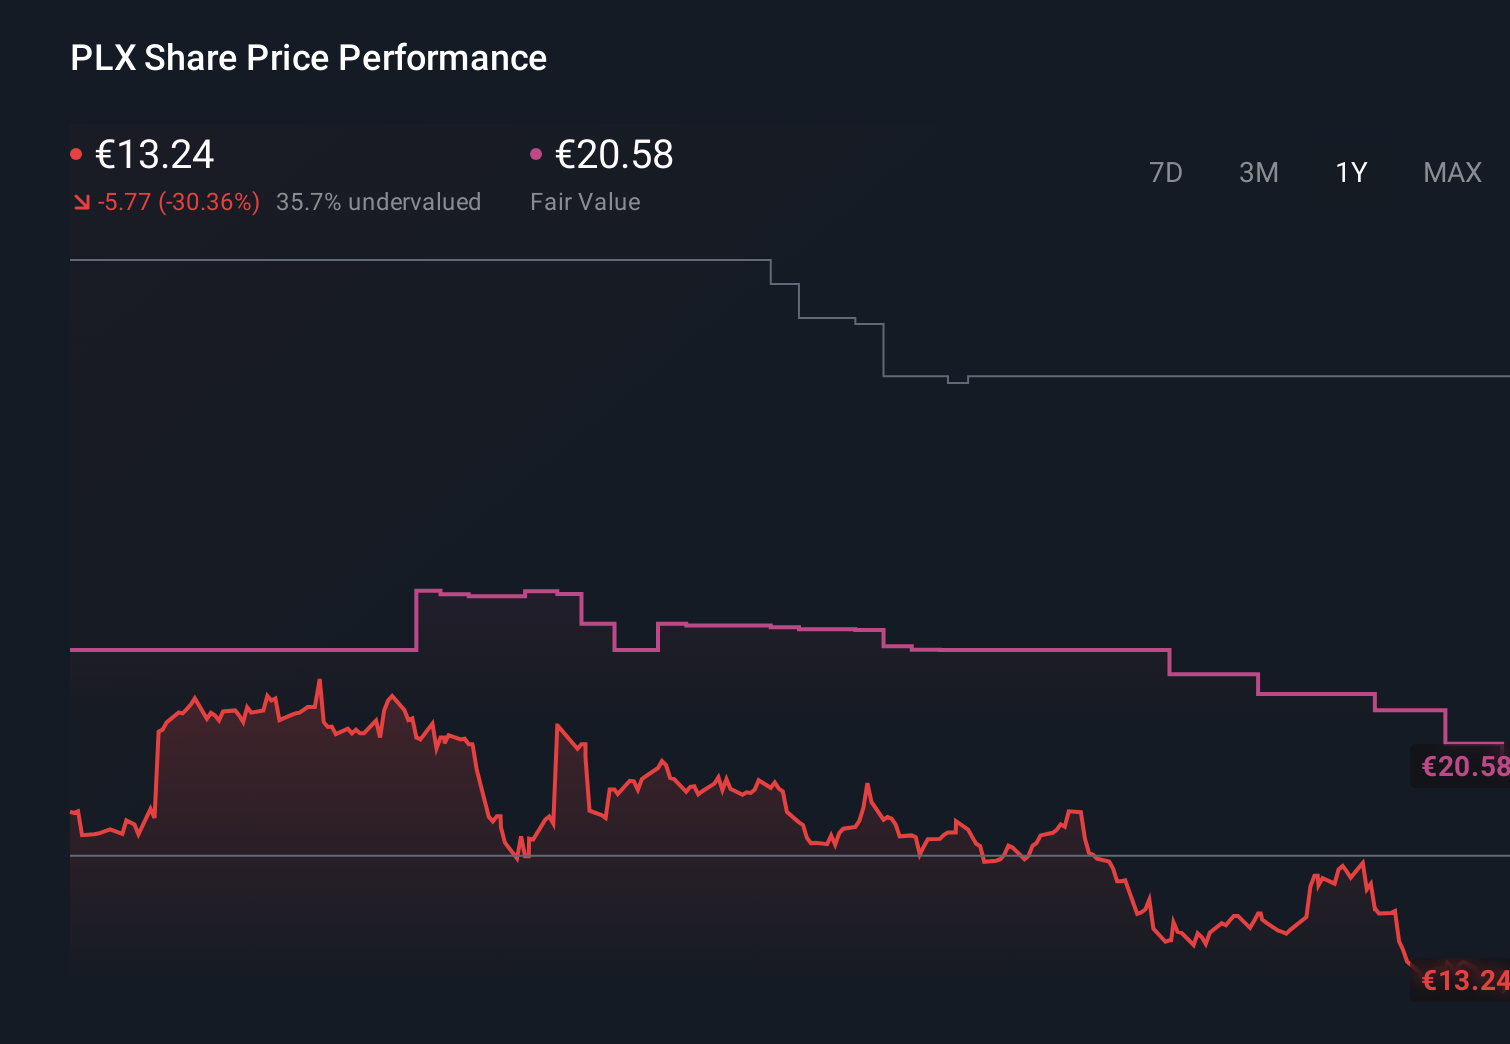The height and width of the screenshot is (1044, 1510).
Task: Click the pink Fair Value legend dot
Action: click(x=538, y=153)
